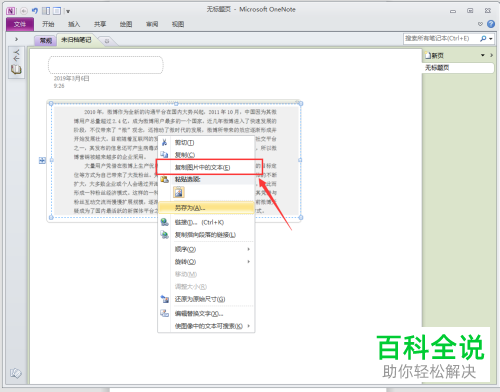Image resolution: width=500 pixels, height=392 pixels.
Task: Click the page time 9:26
Action: click(x=59, y=86)
